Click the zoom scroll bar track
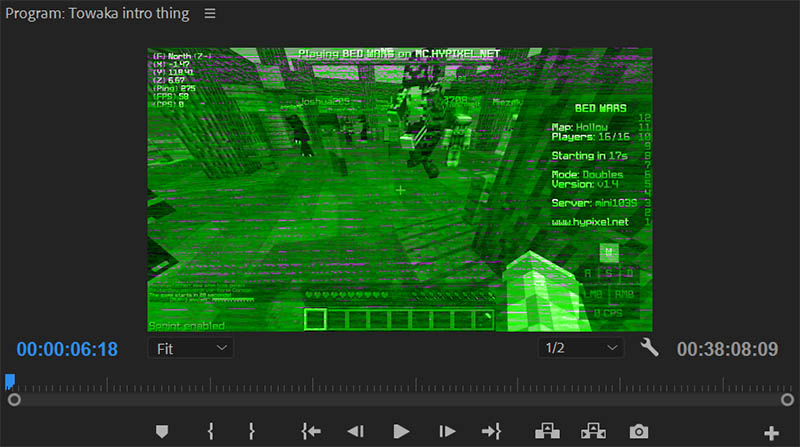 tap(401, 400)
